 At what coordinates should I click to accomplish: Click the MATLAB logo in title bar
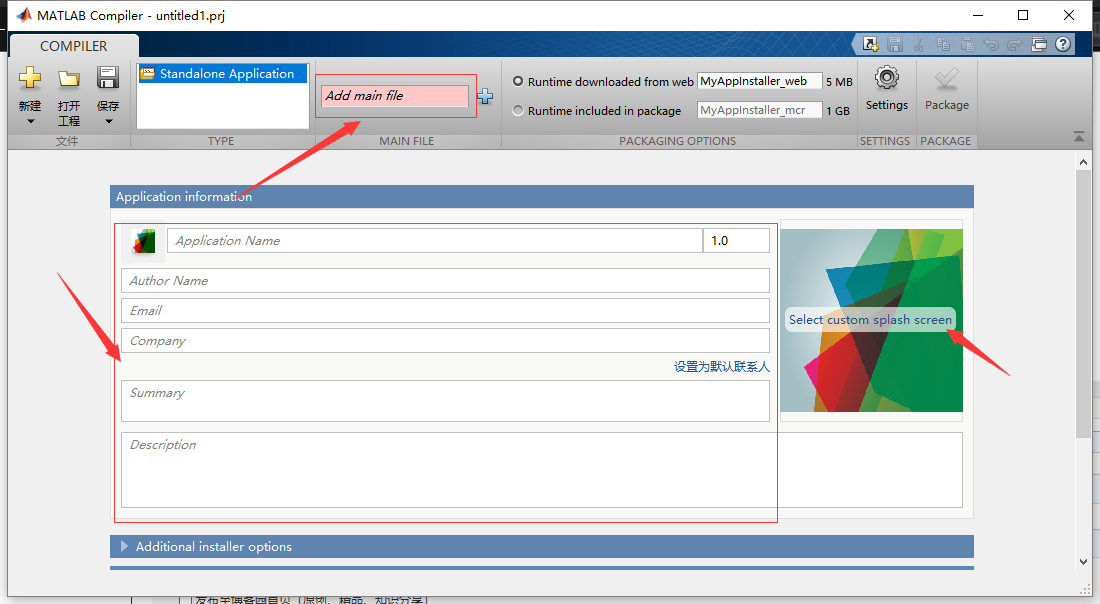click(24, 15)
